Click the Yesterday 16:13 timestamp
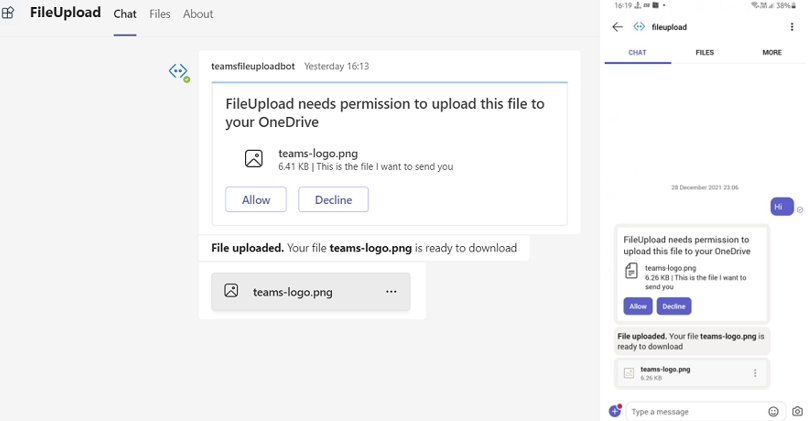The image size is (809, 421). tap(336, 66)
